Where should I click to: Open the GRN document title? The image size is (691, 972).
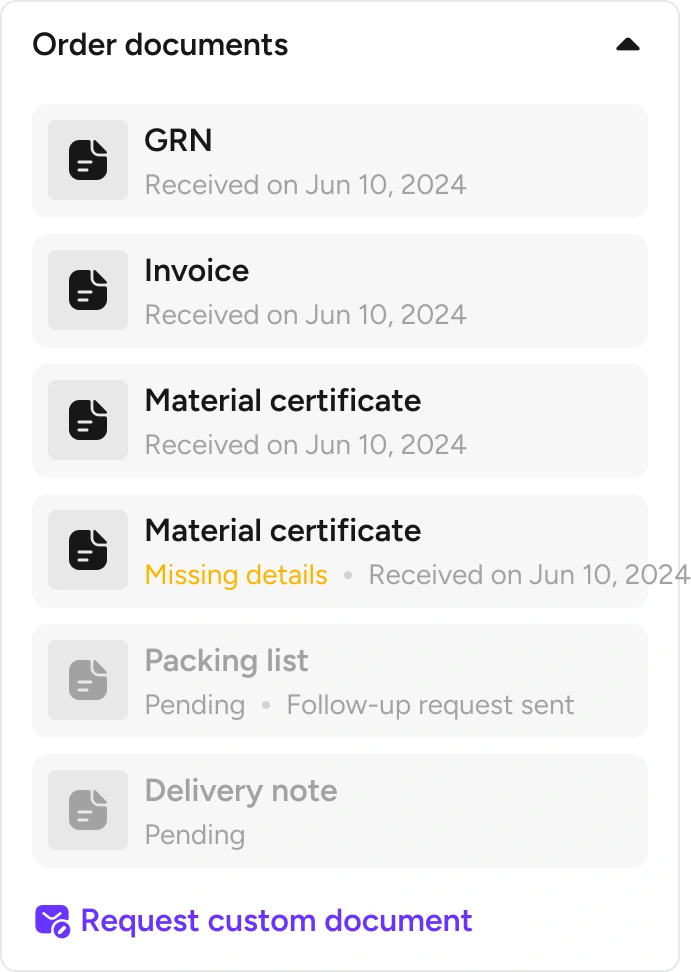coord(178,141)
